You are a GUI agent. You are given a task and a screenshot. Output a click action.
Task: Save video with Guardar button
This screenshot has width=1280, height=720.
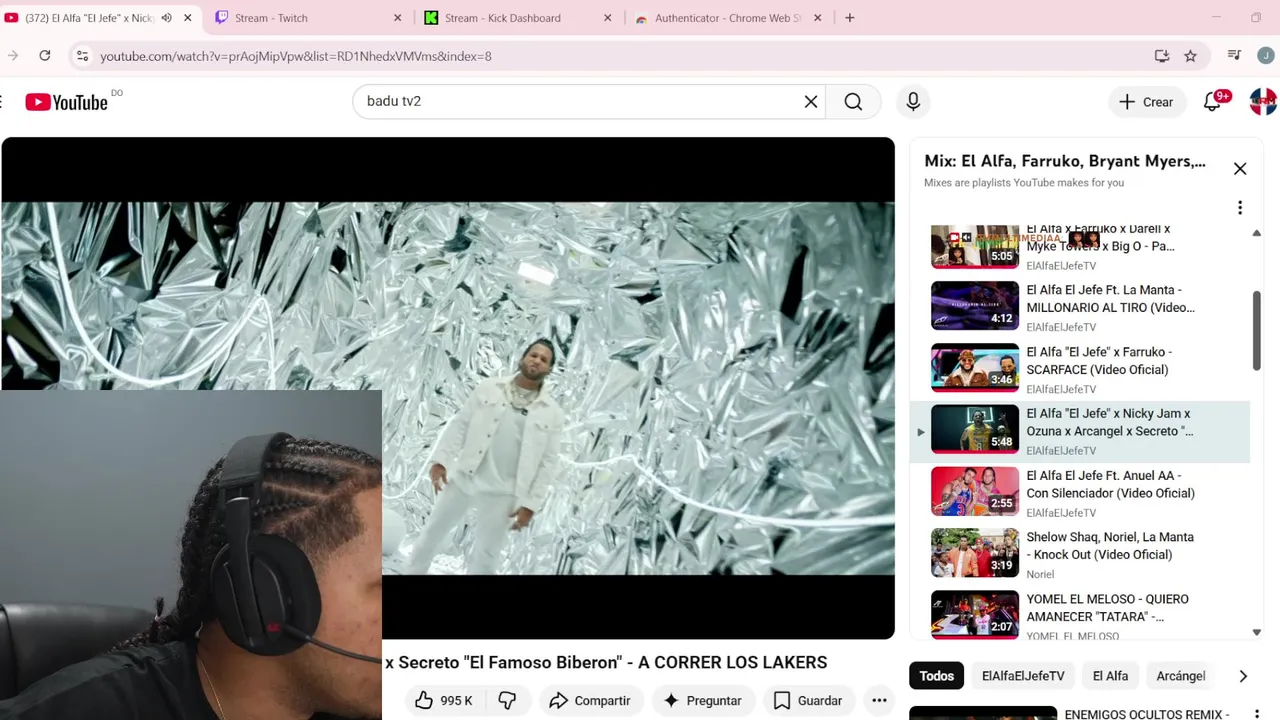tap(808, 701)
